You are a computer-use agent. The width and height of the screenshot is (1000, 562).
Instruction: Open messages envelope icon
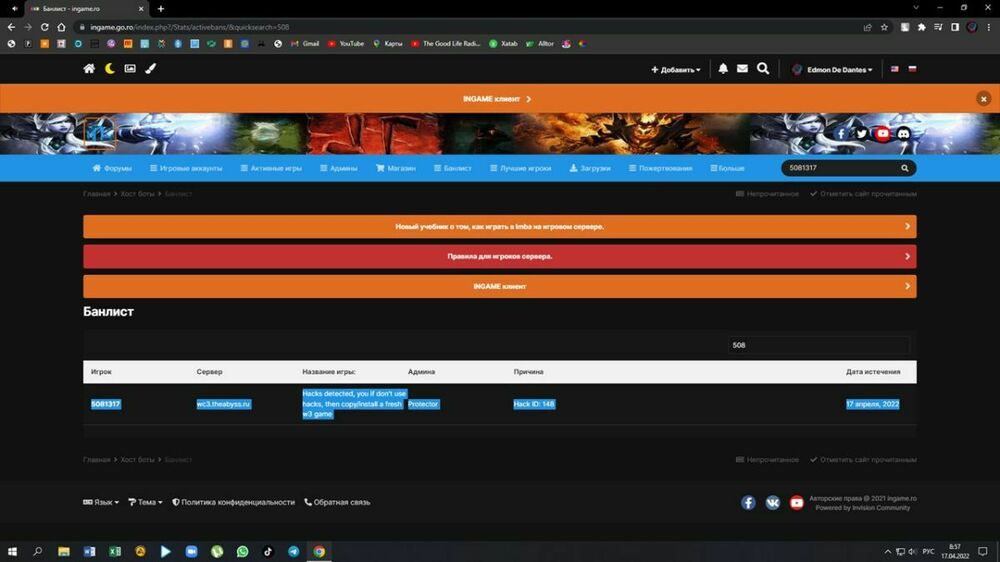pyautogui.click(x=742, y=69)
